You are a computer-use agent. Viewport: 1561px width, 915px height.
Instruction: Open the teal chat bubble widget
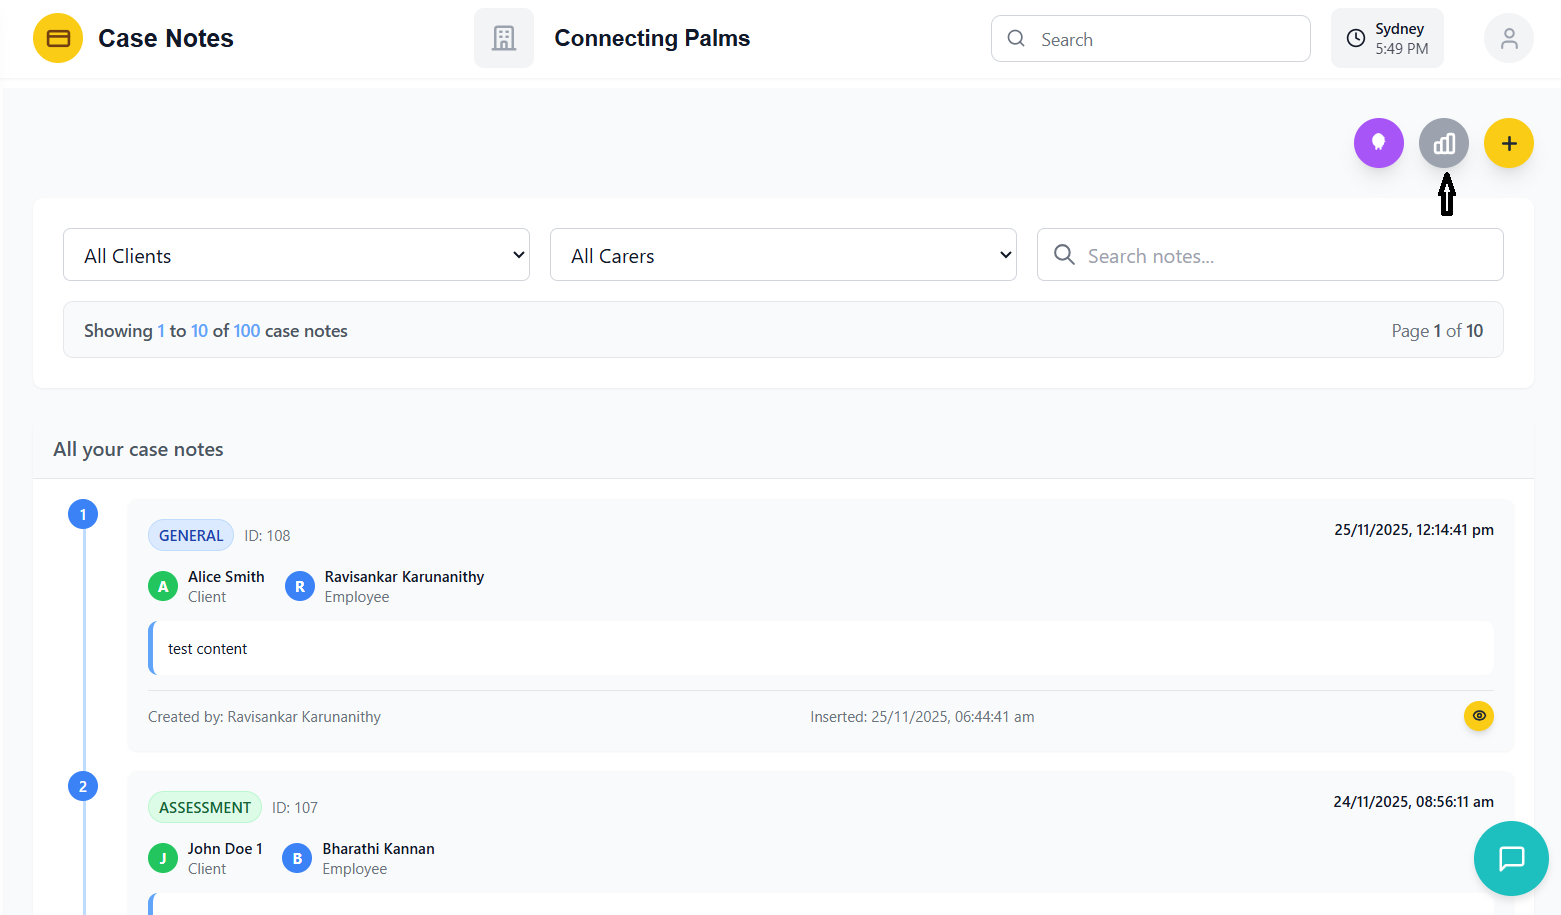[x=1510, y=858]
